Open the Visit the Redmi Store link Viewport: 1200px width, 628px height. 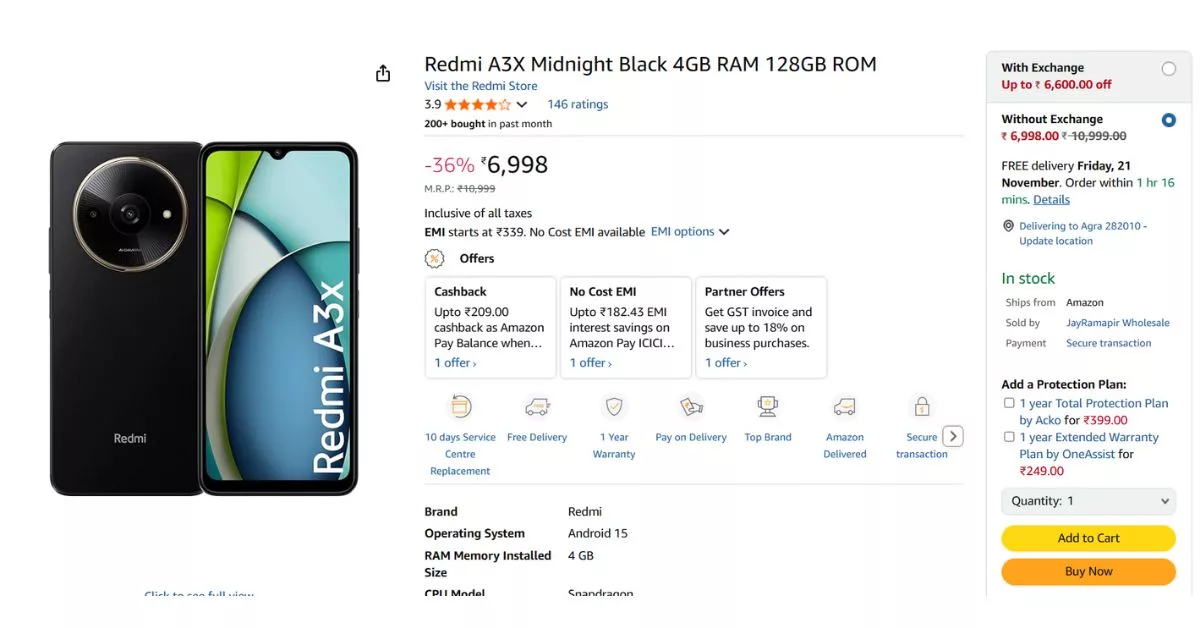pos(481,85)
